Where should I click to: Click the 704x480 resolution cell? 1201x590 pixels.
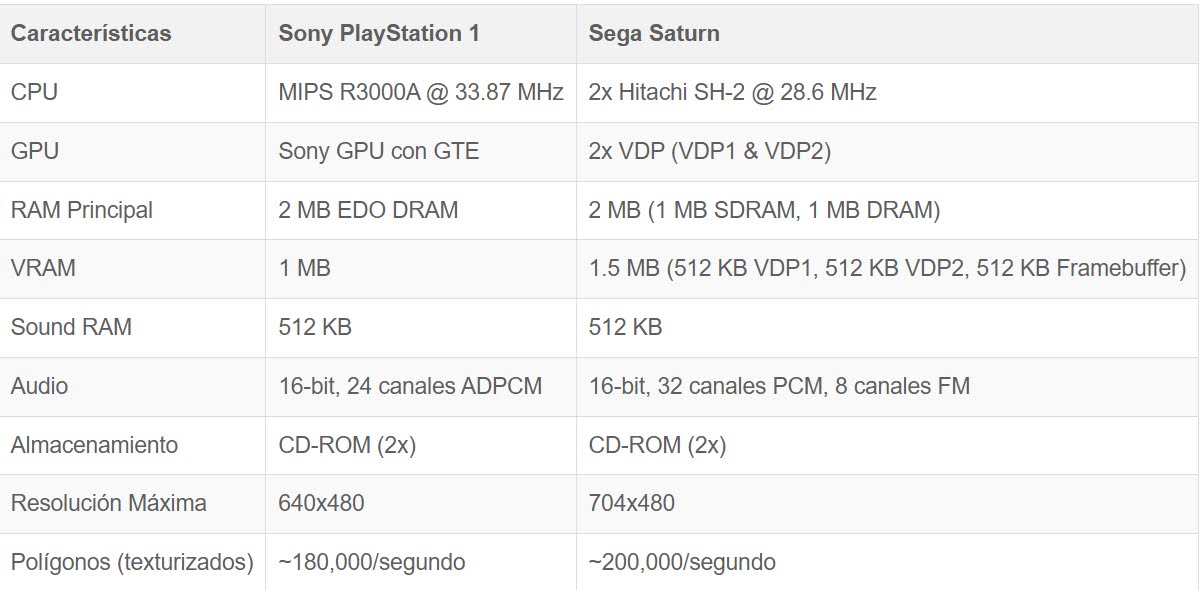coord(631,503)
